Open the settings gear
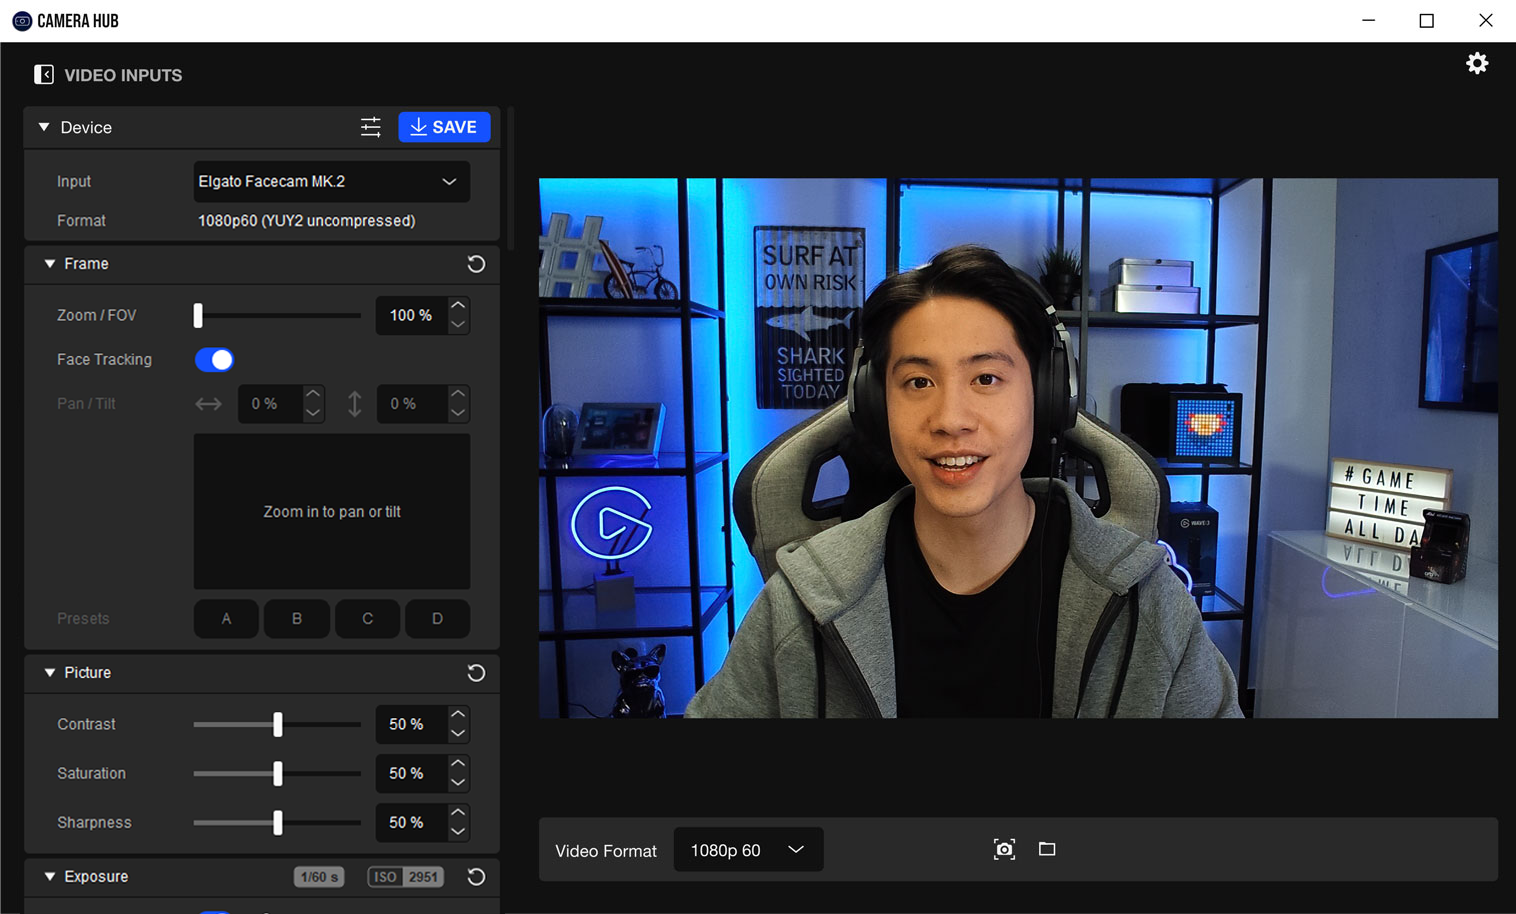 click(1477, 63)
